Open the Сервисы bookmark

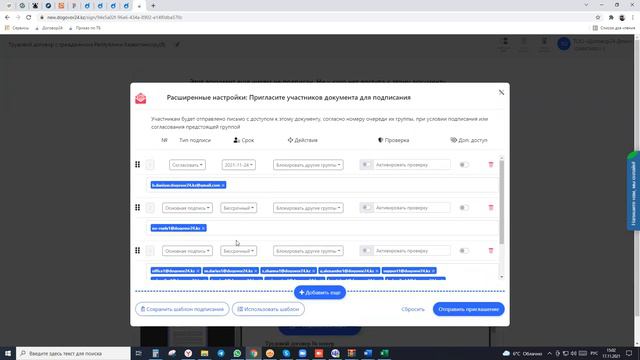click(x=17, y=28)
